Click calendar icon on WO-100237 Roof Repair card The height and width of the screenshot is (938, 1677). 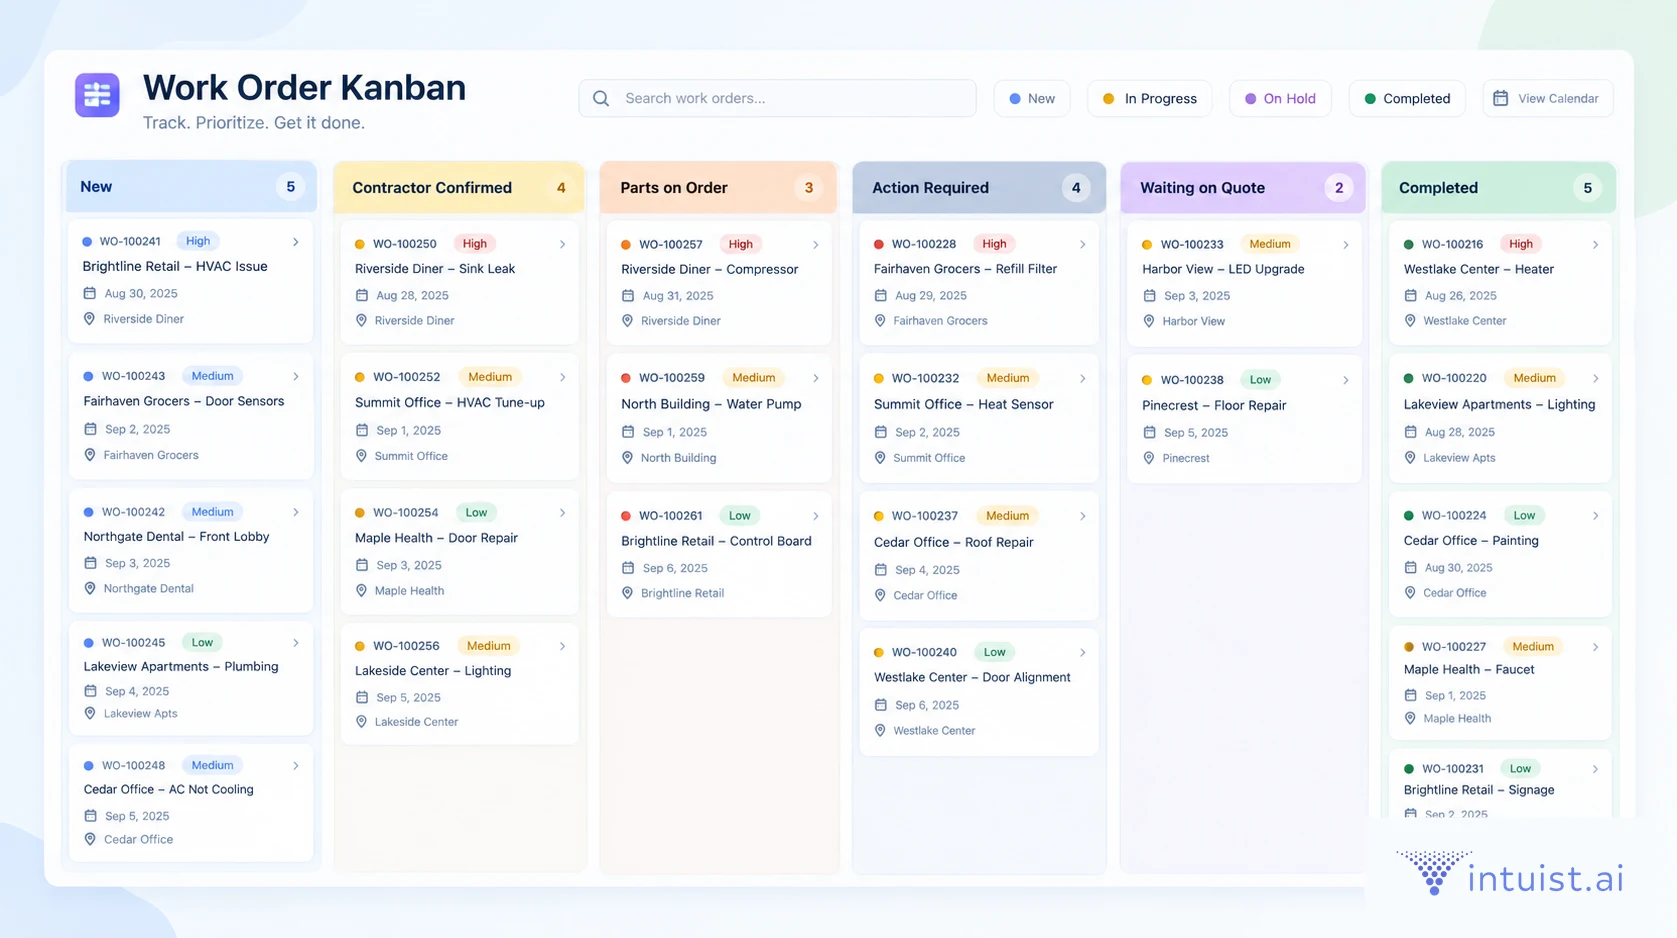[881, 570]
